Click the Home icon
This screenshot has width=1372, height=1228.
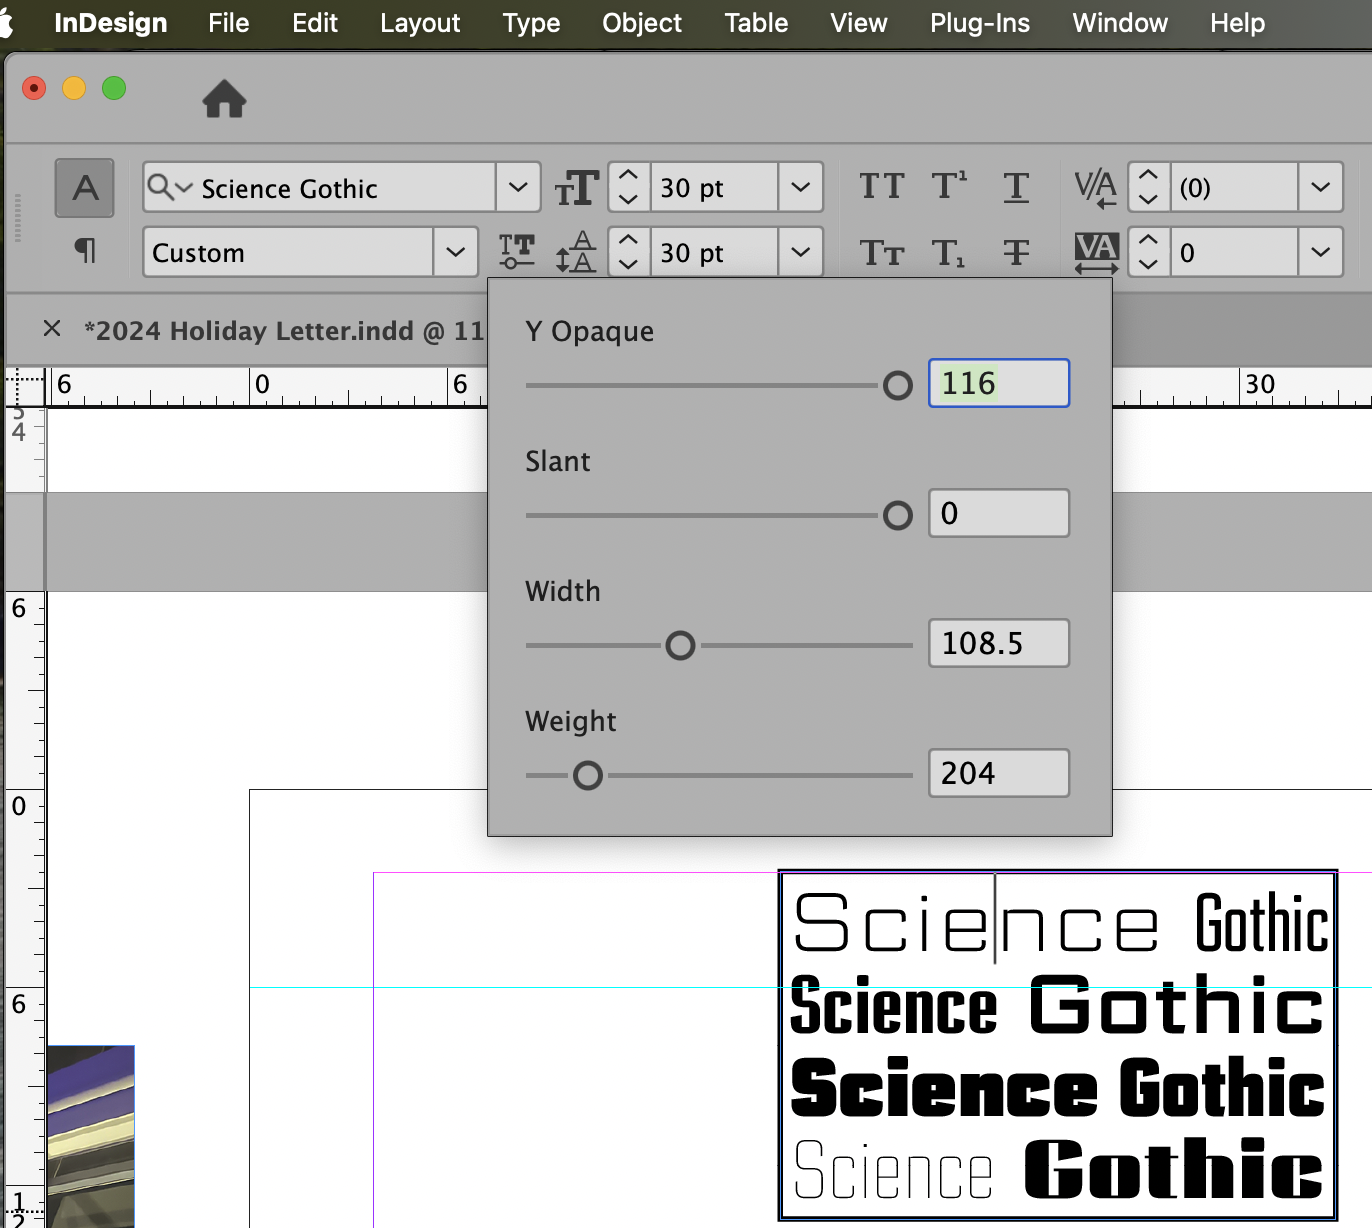224,99
